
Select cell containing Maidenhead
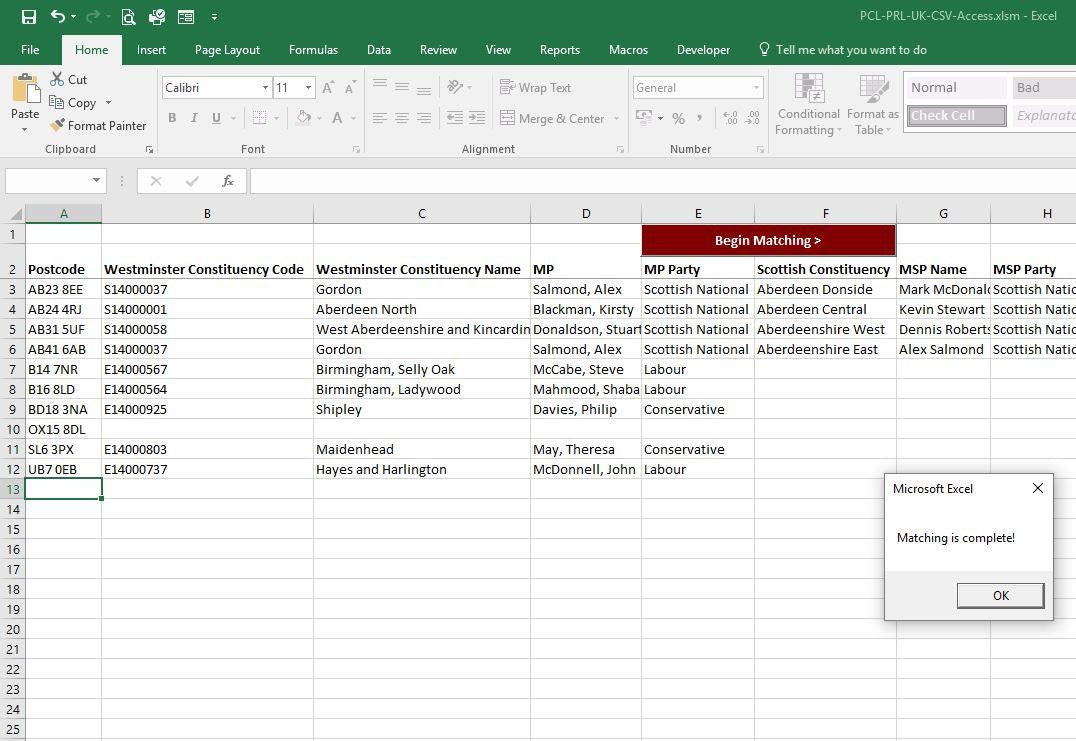click(421, 449)
